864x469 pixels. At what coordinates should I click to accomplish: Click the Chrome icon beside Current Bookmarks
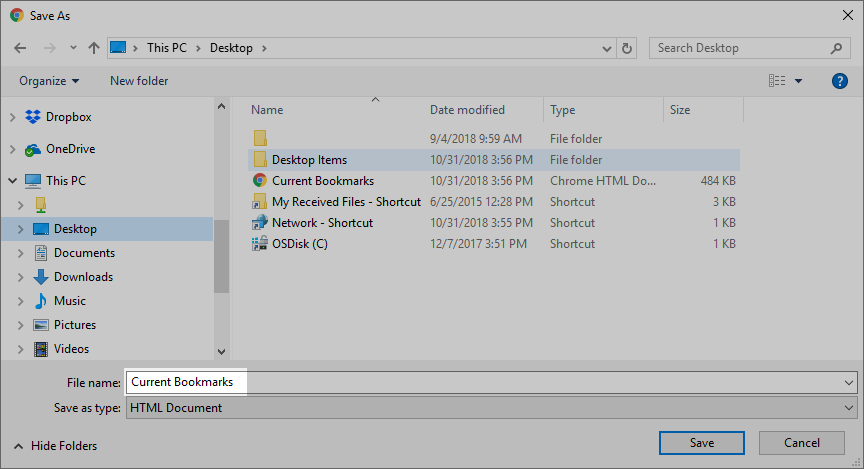pos(259,181)
